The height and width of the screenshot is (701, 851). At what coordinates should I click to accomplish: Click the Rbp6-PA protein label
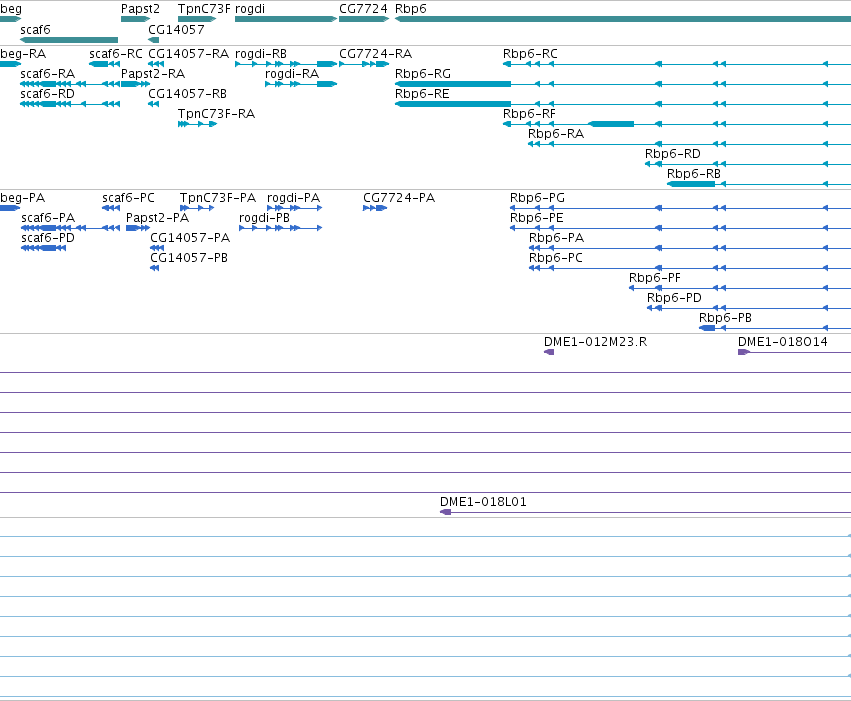[x=556, y=238]
